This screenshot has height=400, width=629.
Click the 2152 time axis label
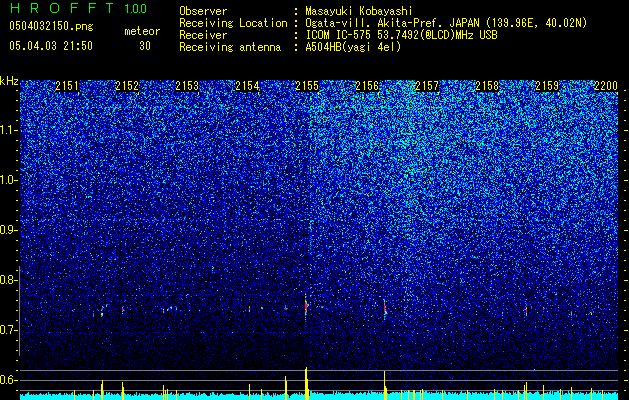[x=127, y=86]
